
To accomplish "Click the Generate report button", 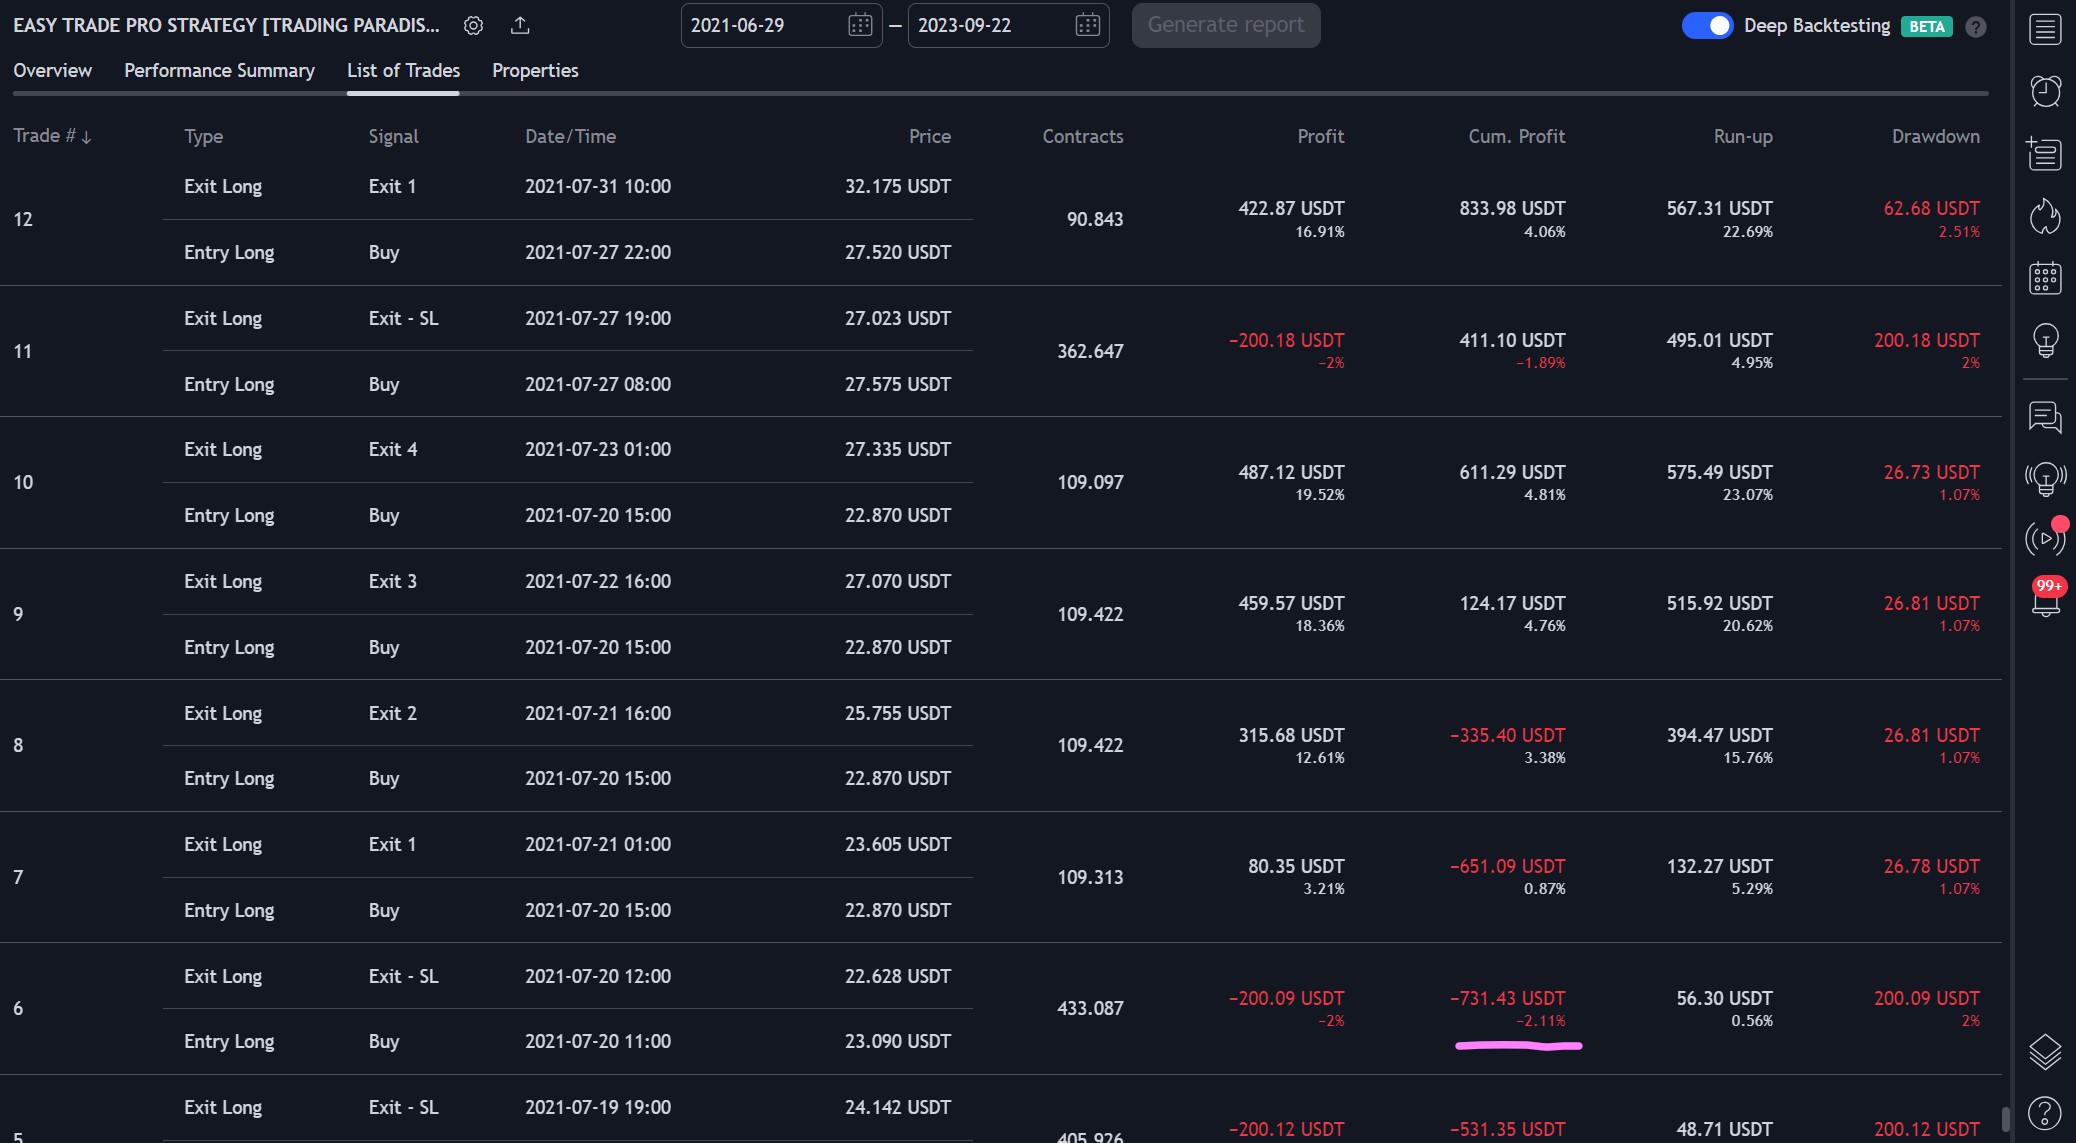I will (x=1225, y=26).
